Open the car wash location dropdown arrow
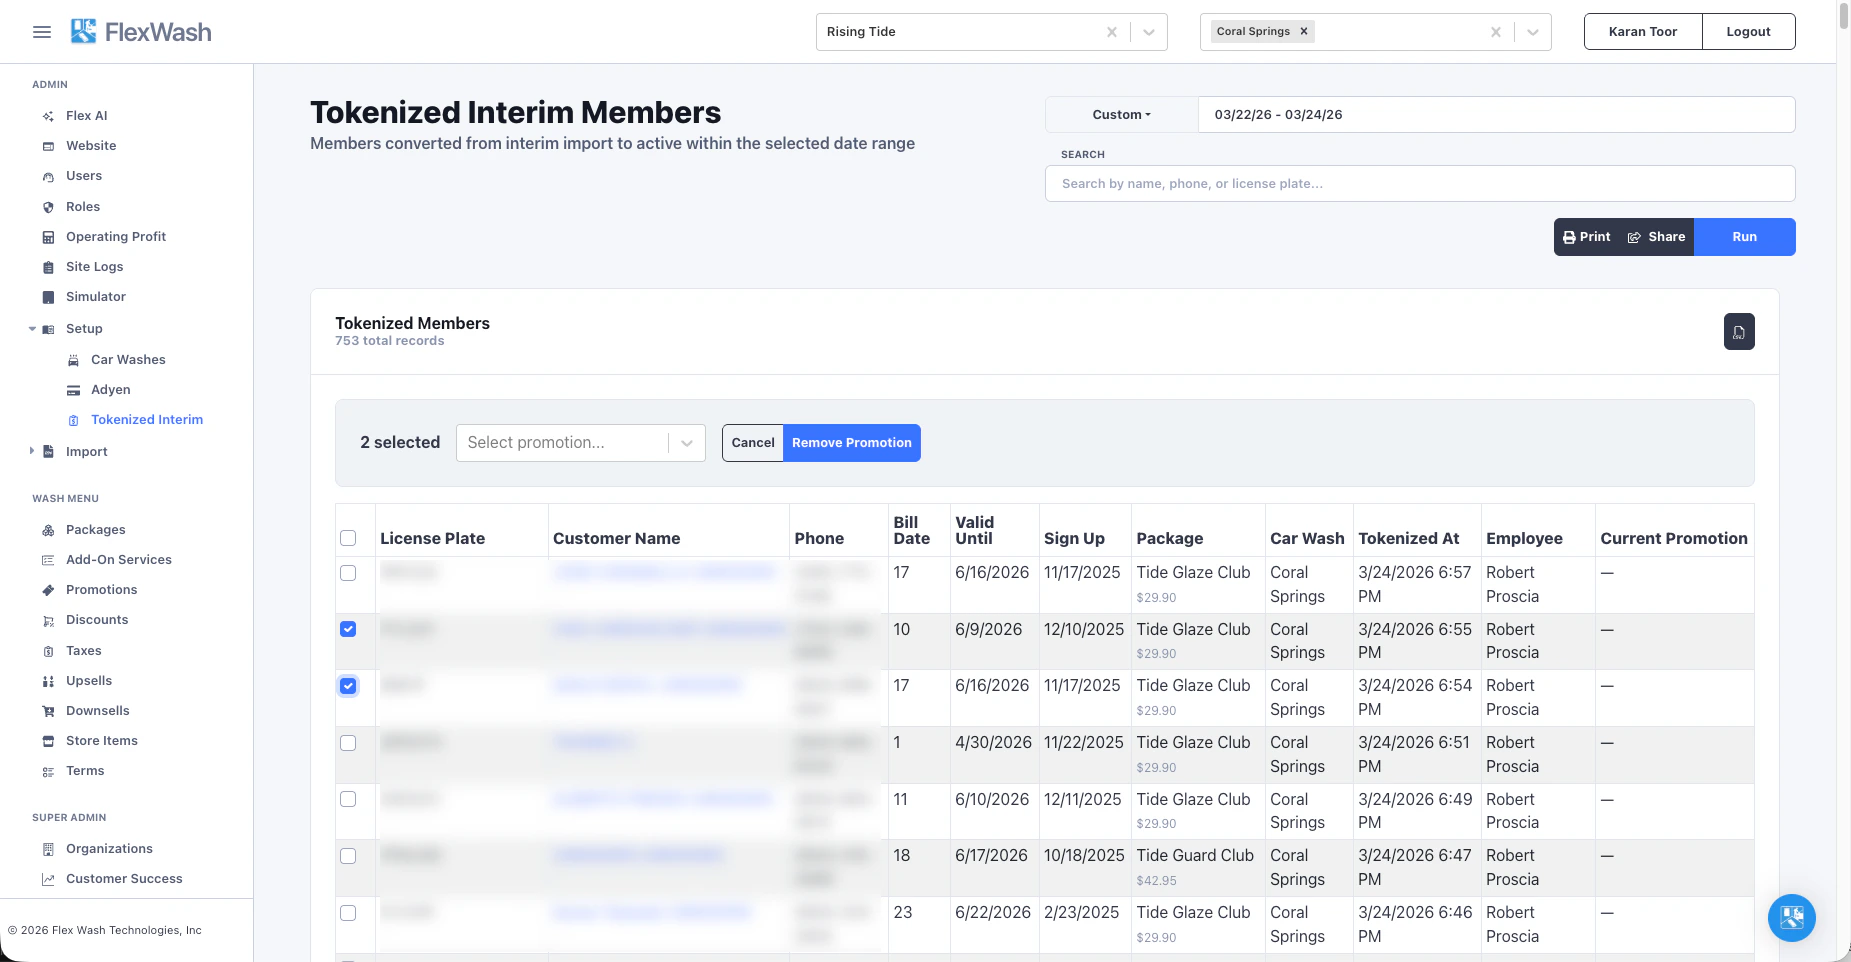1851x962 pixels. pyautogui.click(x=1533, y=32)
